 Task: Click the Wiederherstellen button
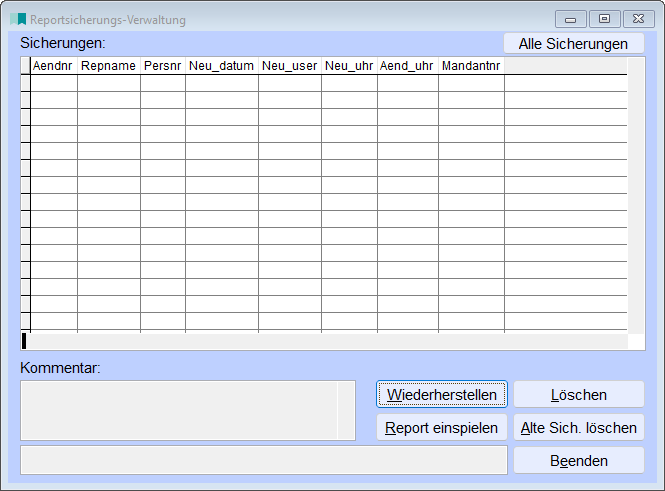[442, 394]
